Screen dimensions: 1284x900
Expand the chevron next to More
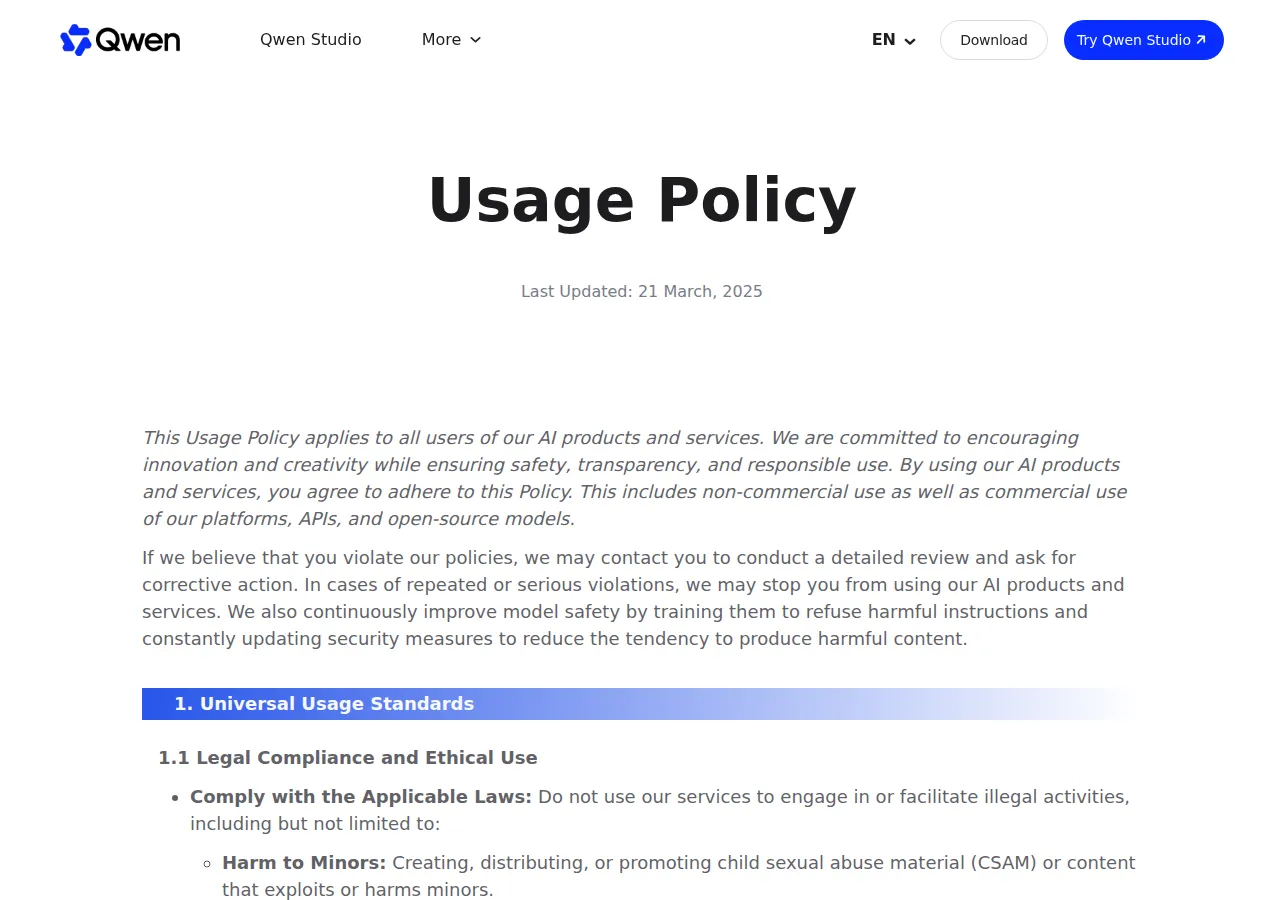[x=476, y=40]
